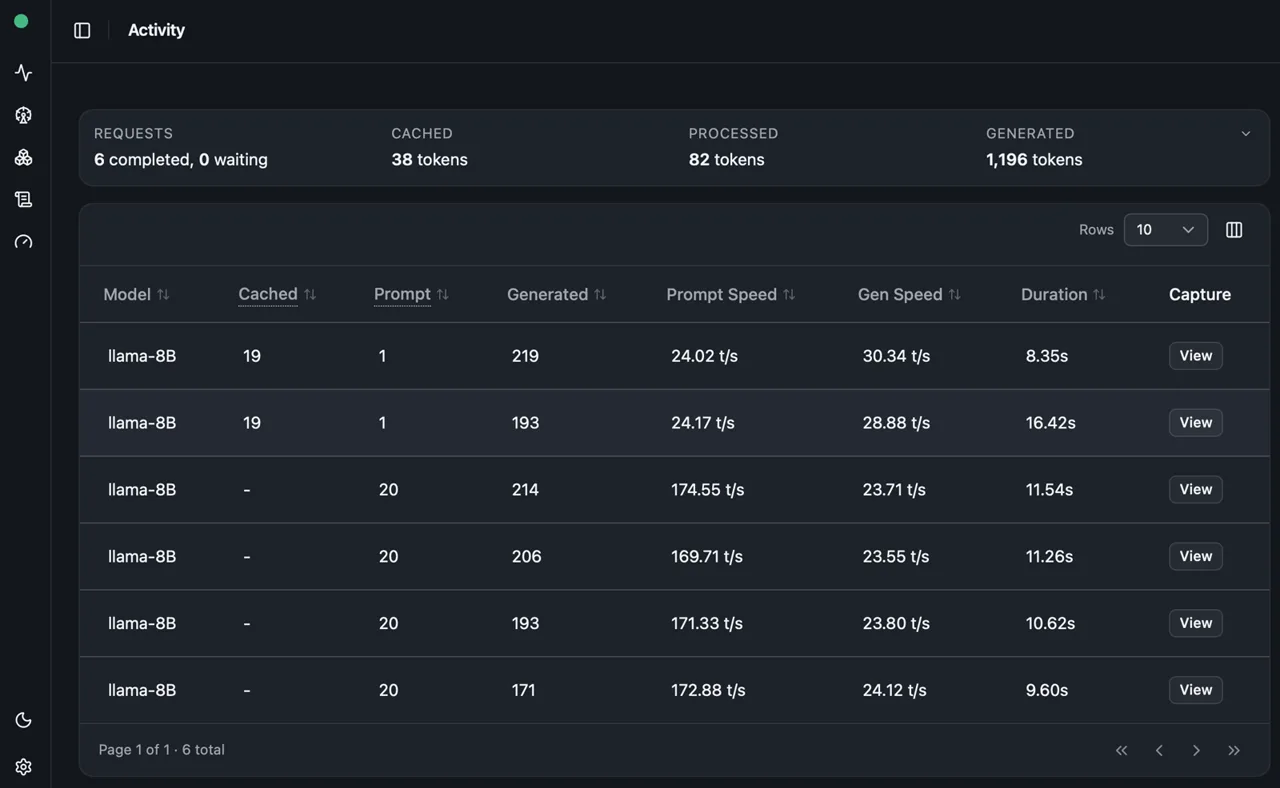Click the green status dot
Image resolution: width=1280 pixels, height=788 pixels.
21,21
